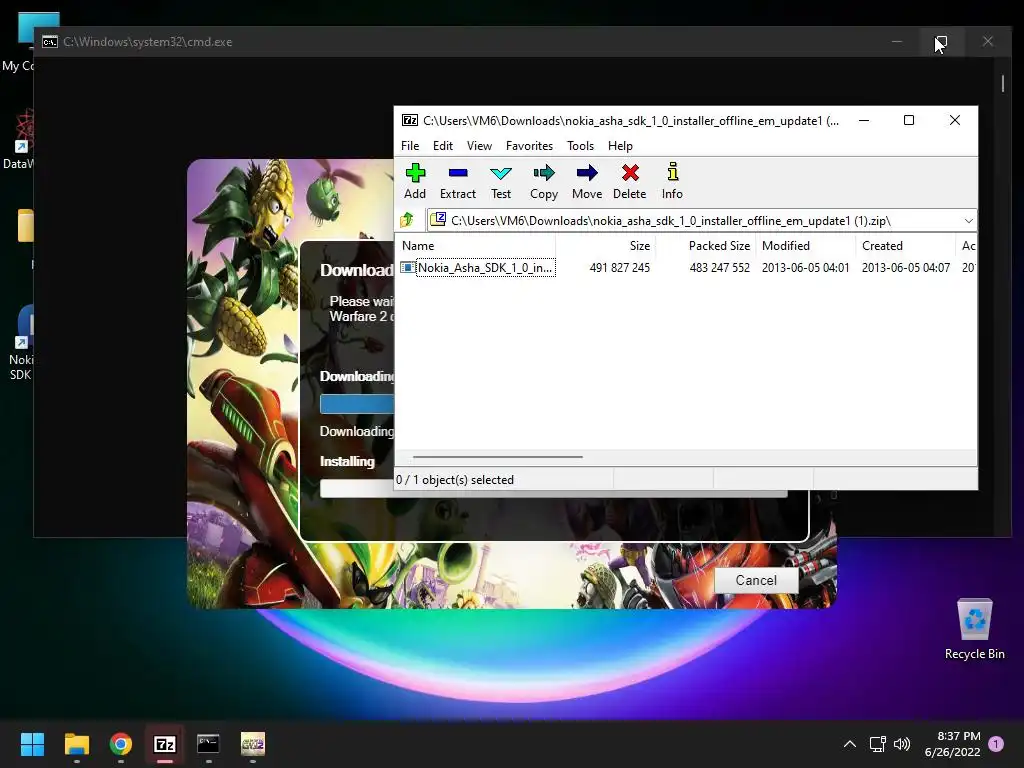Click the 7-Zip title bar icon
Viewport: 1024px width, 768px height.
point(409,120)
